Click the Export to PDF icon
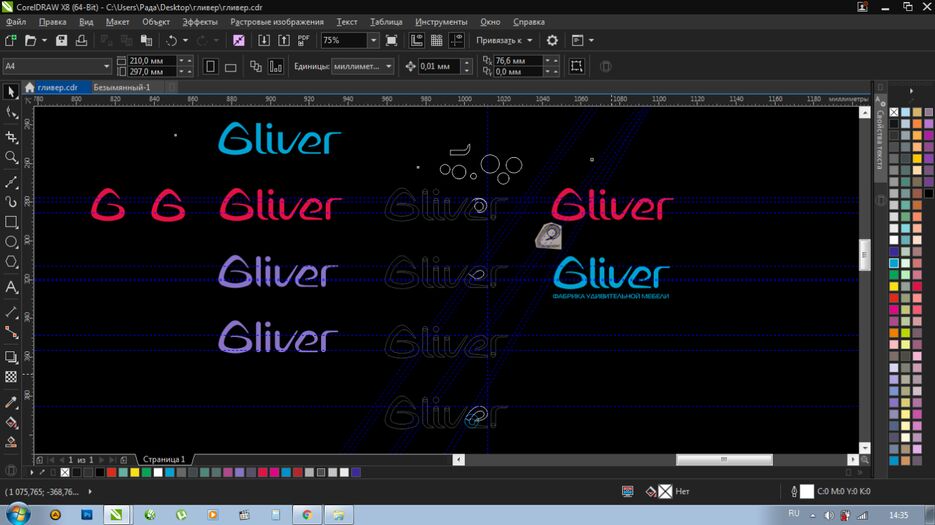 [x=304, y=41]
